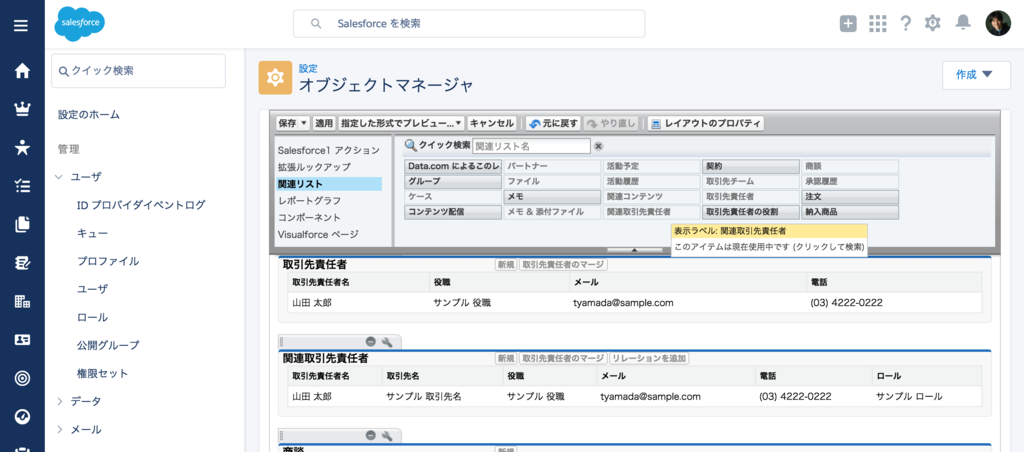The width and height of the screenshot is (1024, 452).
Task: Clear the related list quick search
Action: (x=598, y=146)
